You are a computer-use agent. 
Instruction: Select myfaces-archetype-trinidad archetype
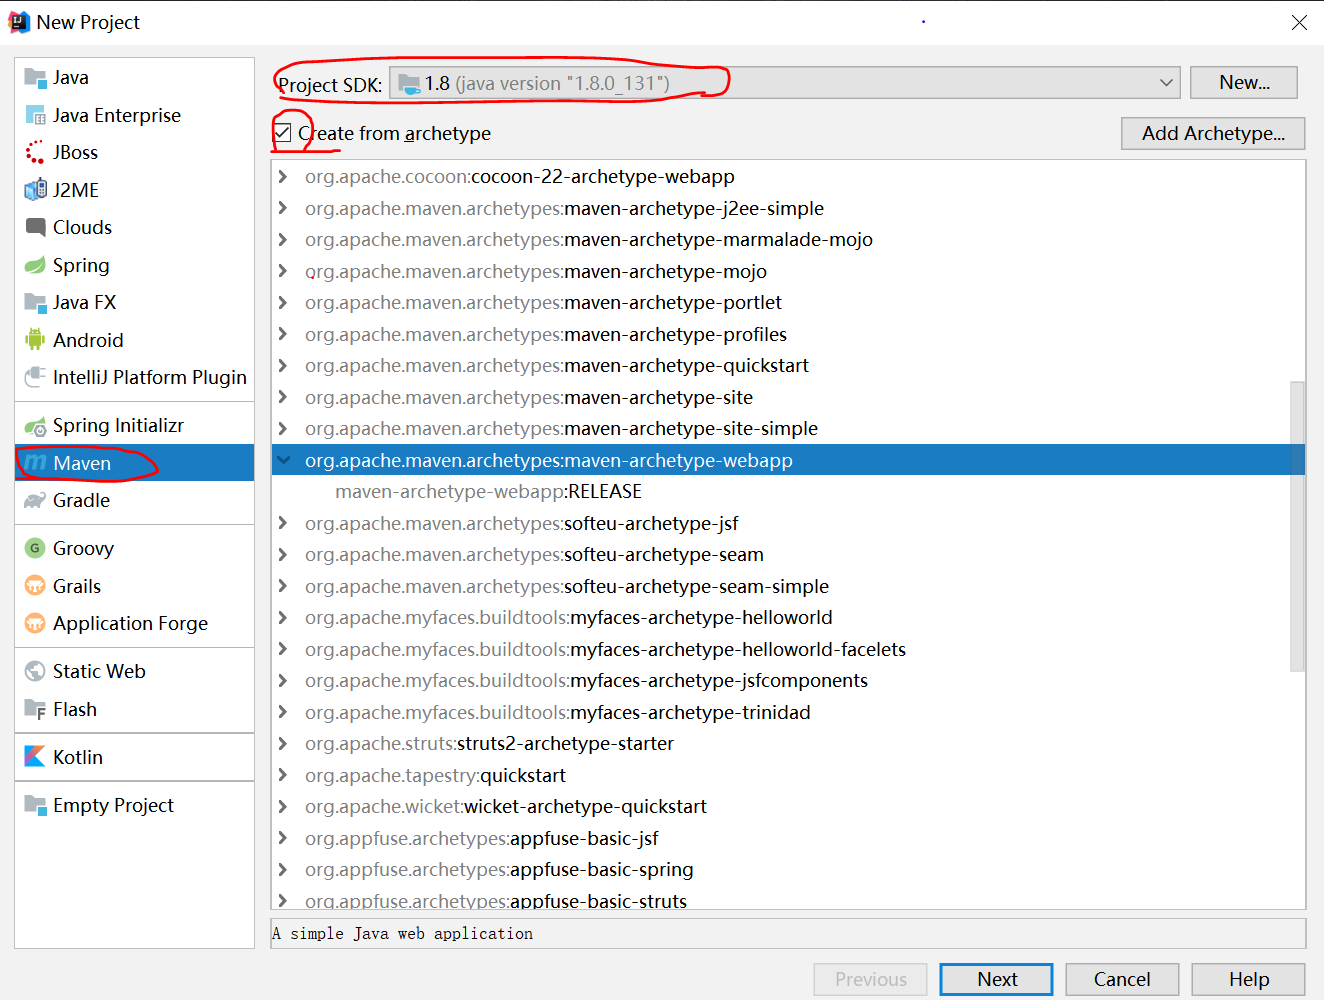coord(789,712)
